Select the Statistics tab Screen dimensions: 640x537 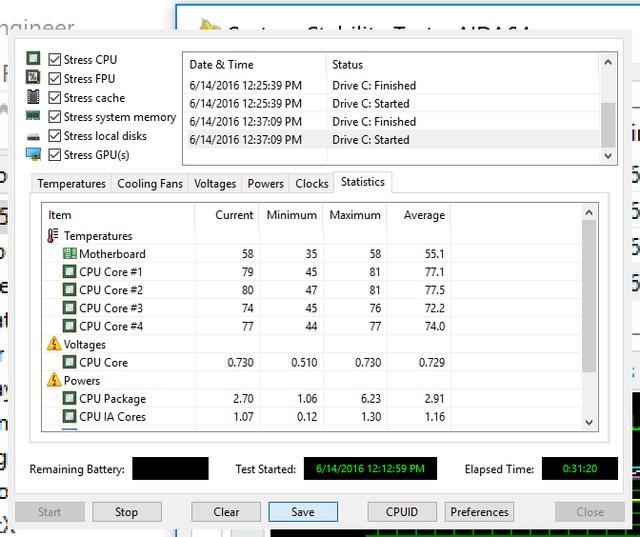pos(363,182)
